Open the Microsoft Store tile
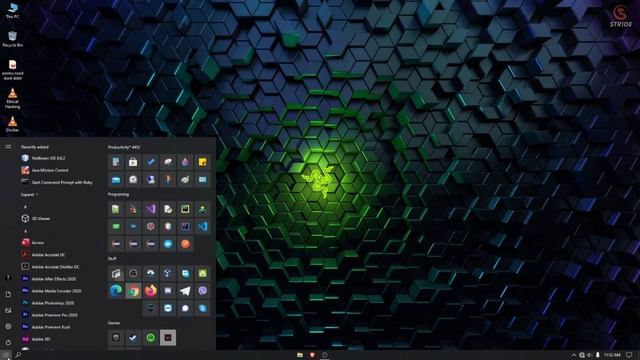640x360 pixels. [x=133, y=162]
